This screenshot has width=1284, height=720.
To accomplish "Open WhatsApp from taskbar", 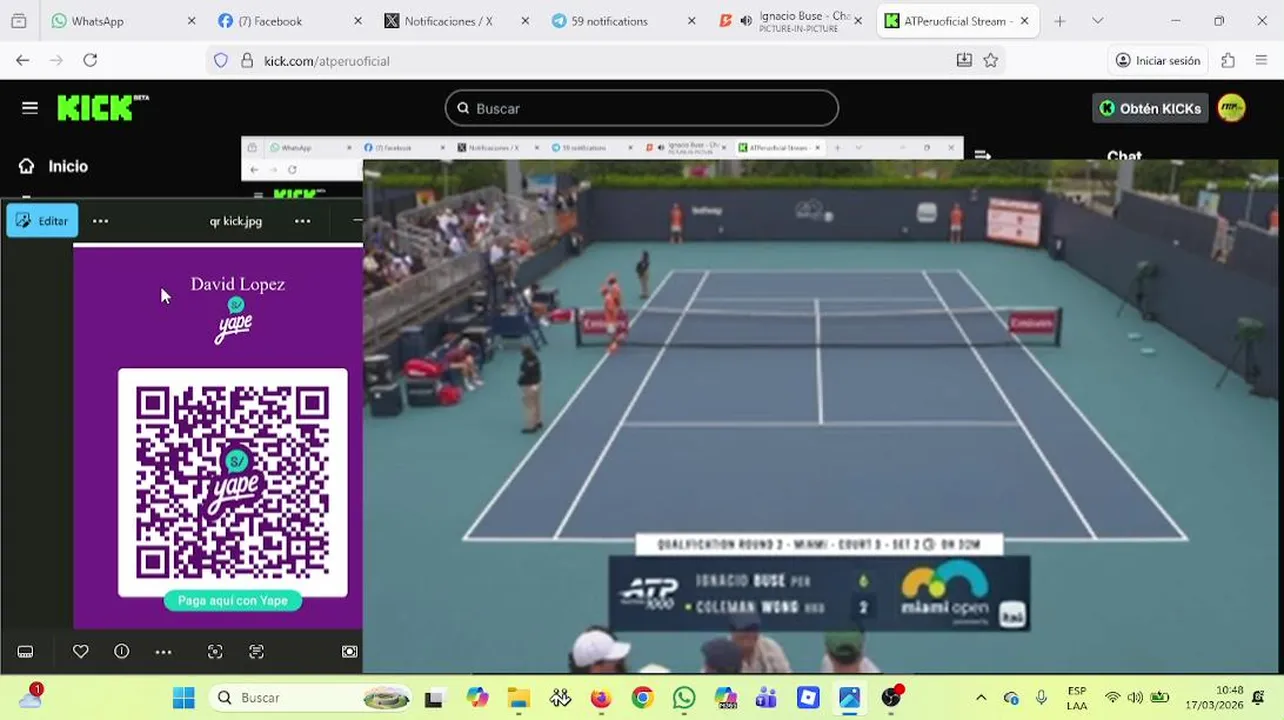I will tap(684, 698).
